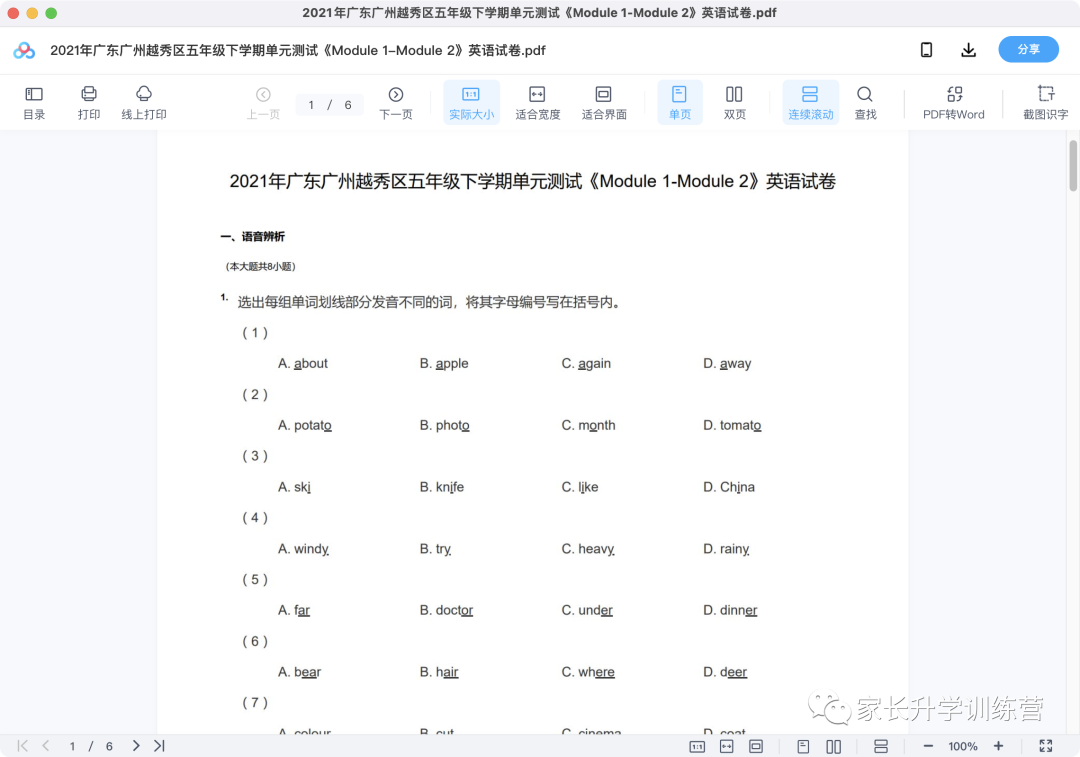Viewport: 1080px width, 757px height.
Task: Jump to first page in bottom bar
Action: pos(23,746)
